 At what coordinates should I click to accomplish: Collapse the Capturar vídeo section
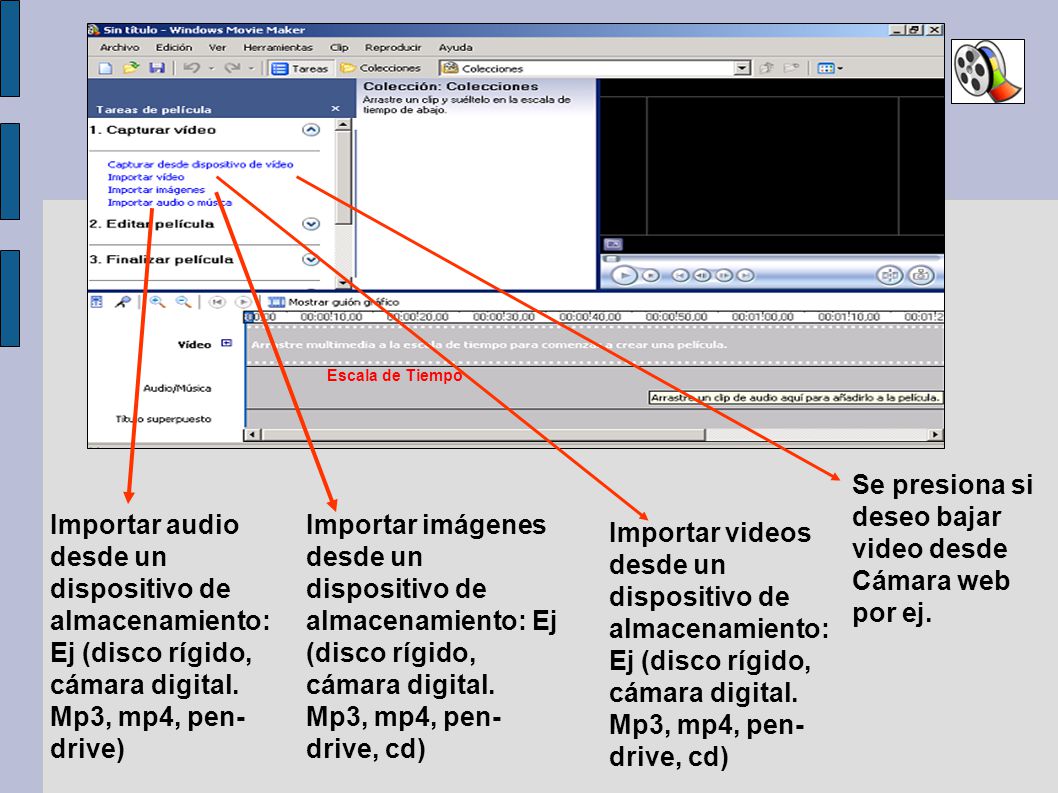(x=310, y=130)
